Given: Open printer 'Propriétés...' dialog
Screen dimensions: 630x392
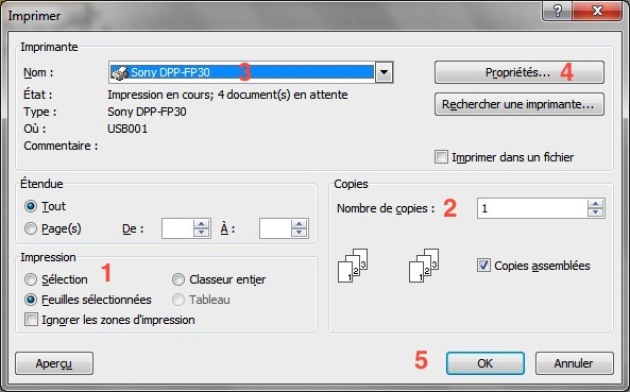Looking at the screenshot, I should click(519, 72).
